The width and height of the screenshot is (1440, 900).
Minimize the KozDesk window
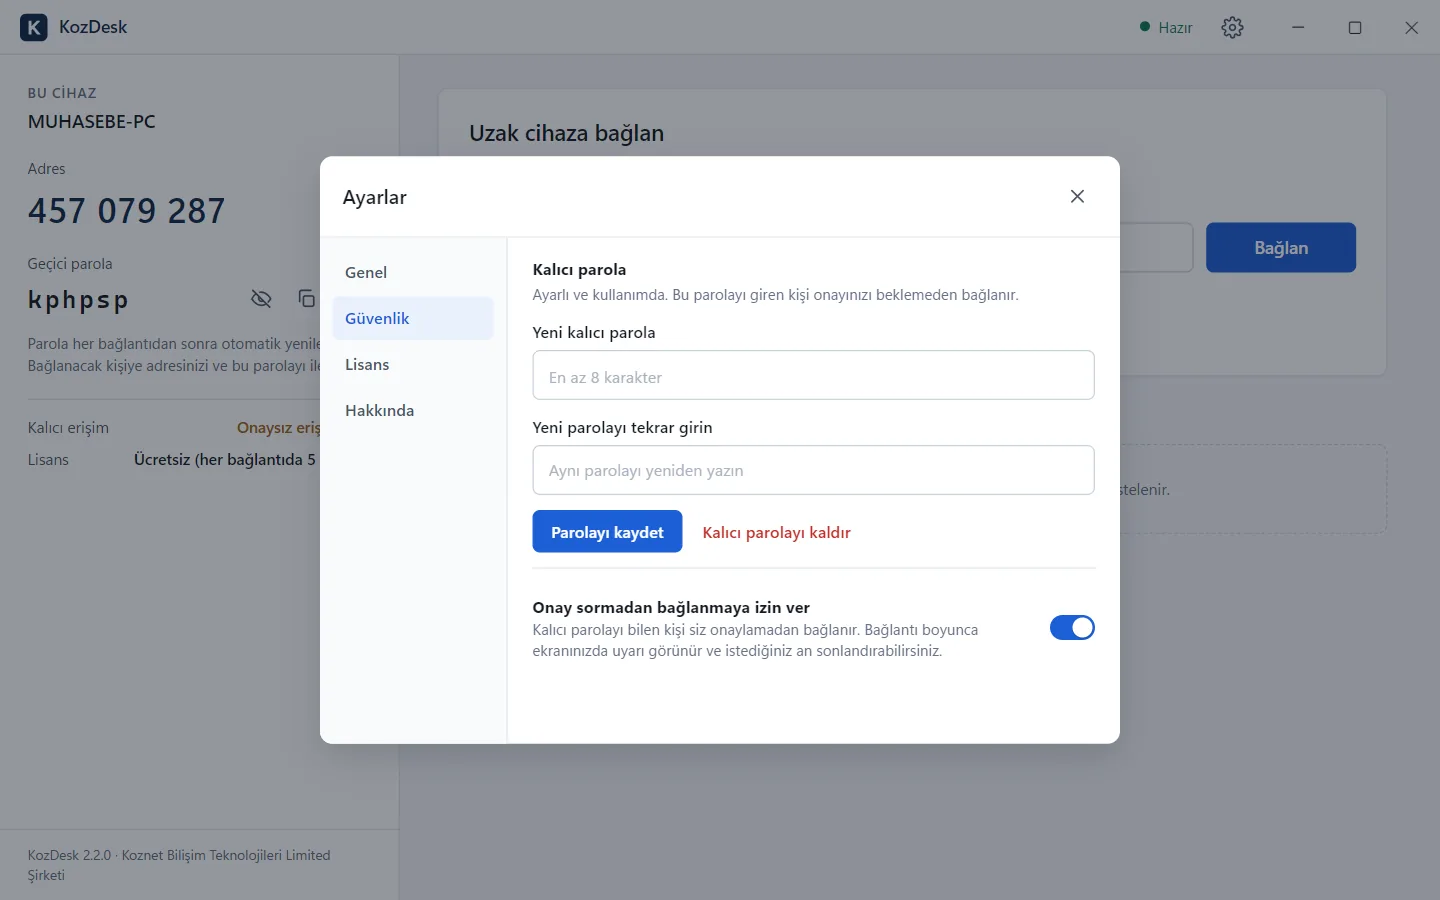pyautogui.click(x=1298, y=27)
